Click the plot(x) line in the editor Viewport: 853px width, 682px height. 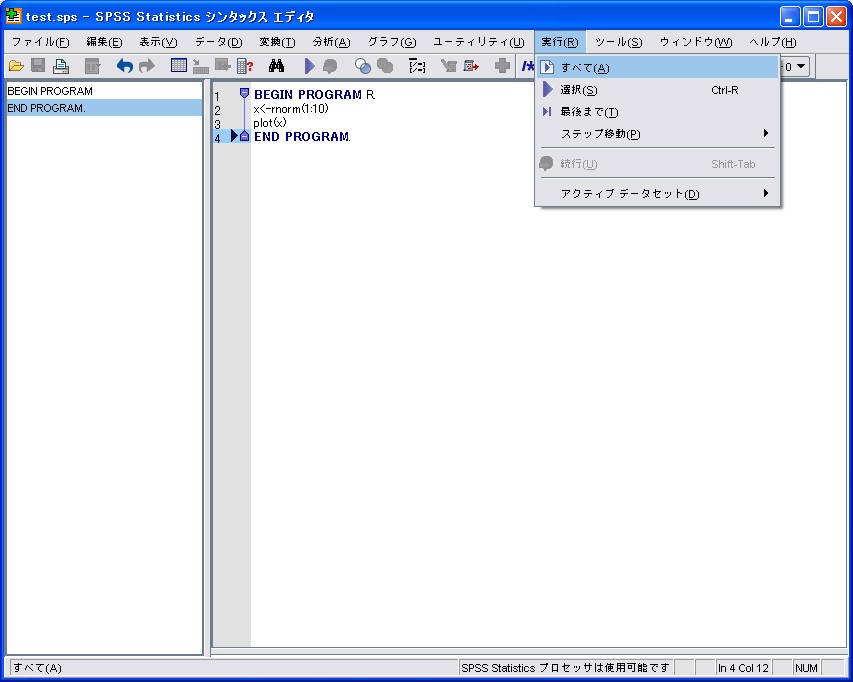click(270, 123)
